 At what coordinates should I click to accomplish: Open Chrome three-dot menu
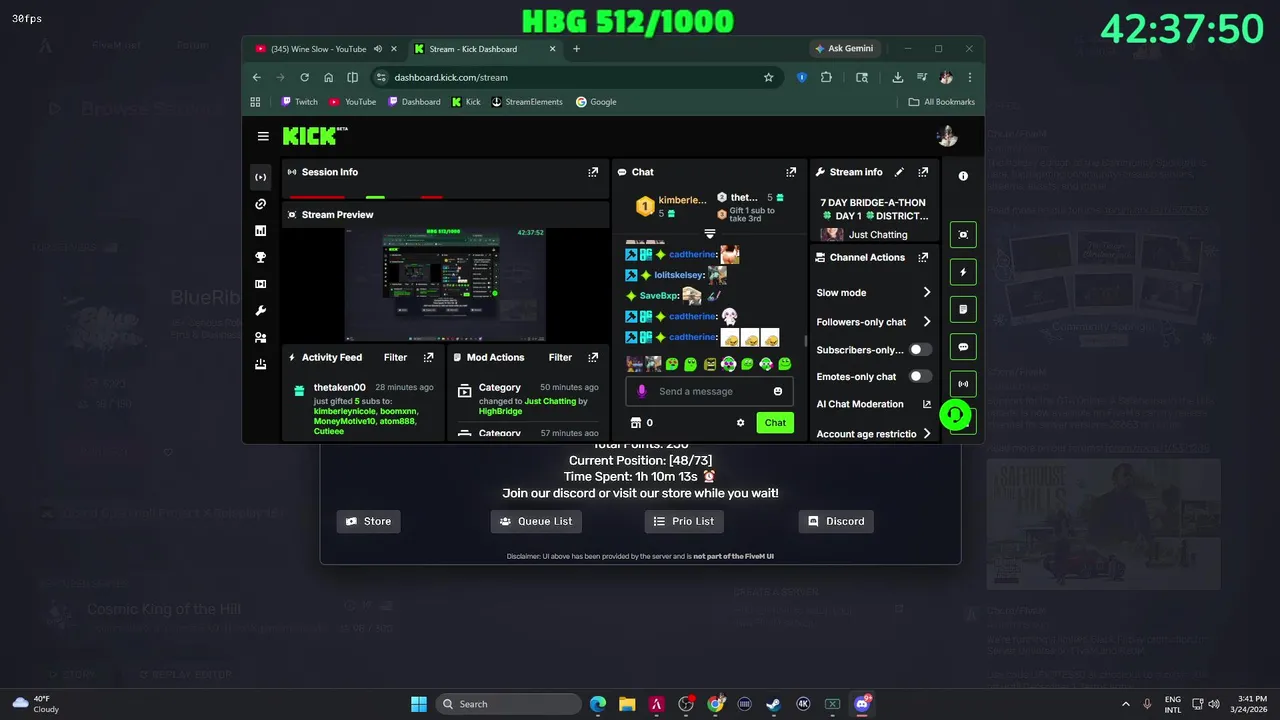(969, 77)
